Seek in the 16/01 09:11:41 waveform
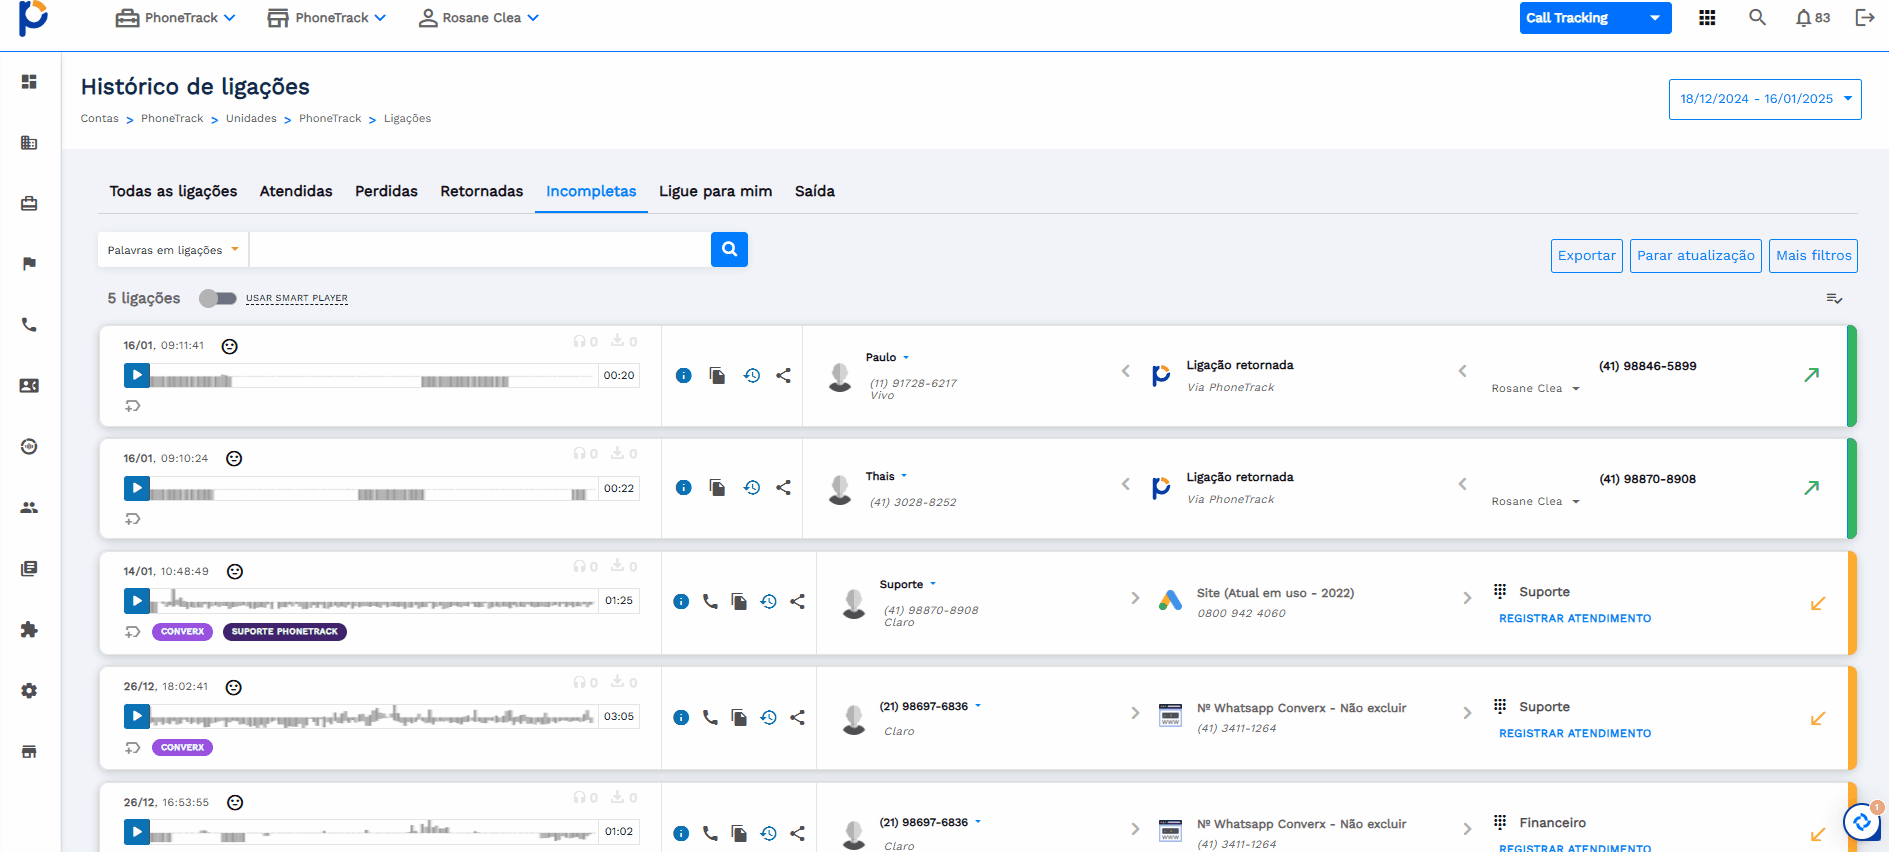This screenshot has height=852, width=1889. (x=373, y=376)
